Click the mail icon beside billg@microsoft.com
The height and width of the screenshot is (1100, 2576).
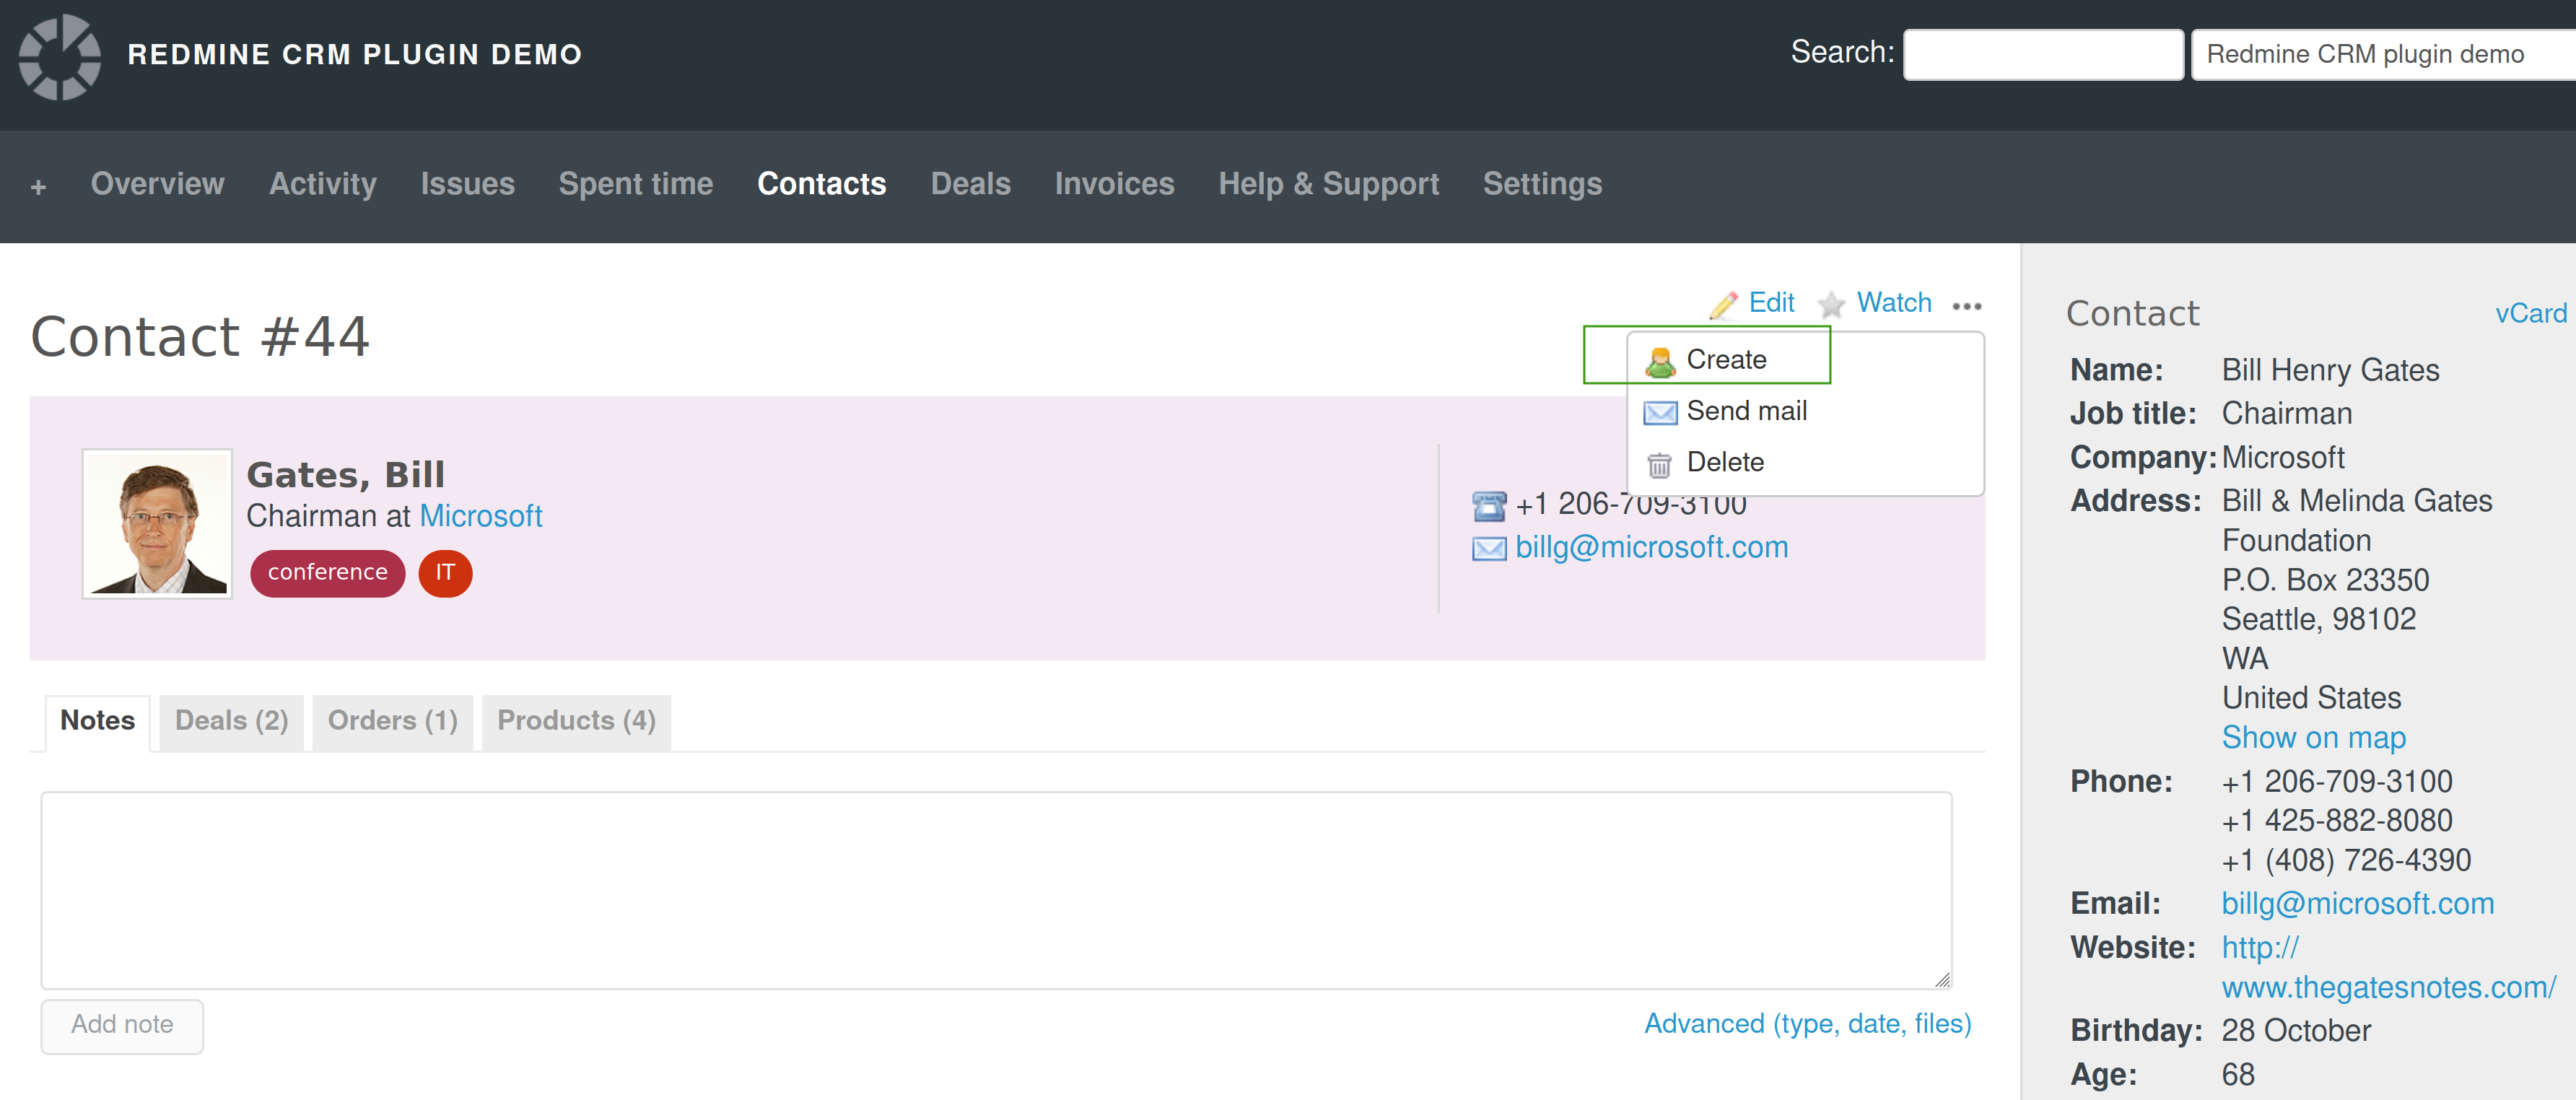click(1488, 548)
